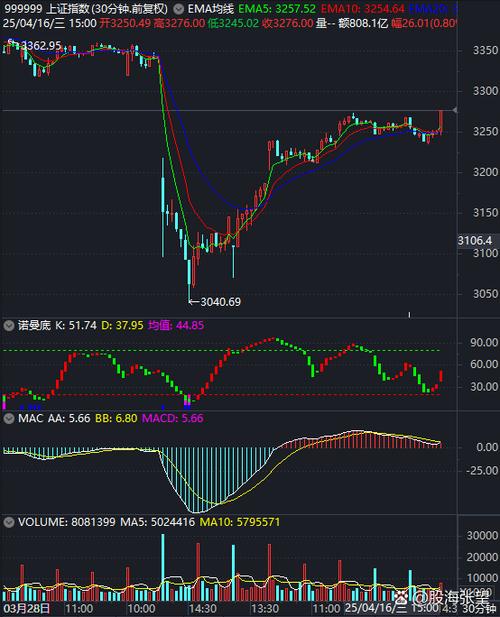Image resolution: width=500 pixels, height=617 pixels.
Task: Select the EMA10: 3254.64 label
Action: pyautogui.click(x=363, y=9)
